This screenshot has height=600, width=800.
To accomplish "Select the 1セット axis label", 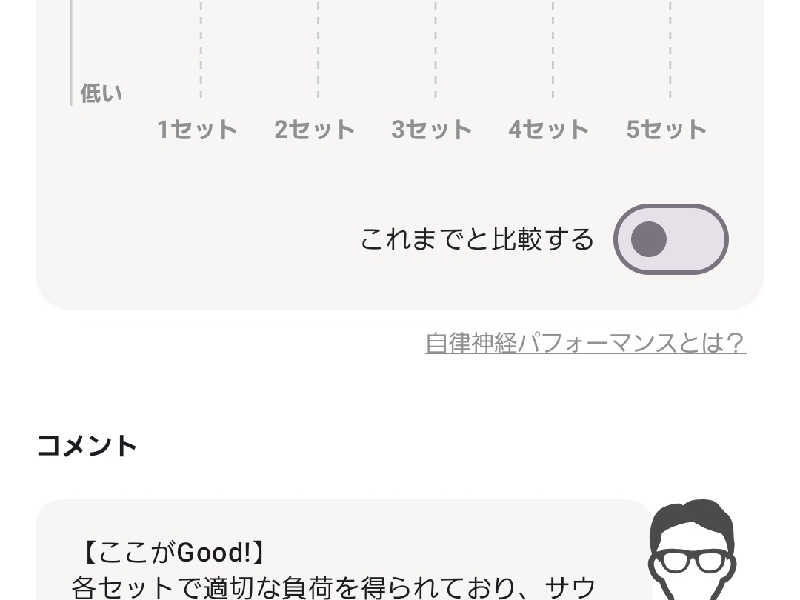I will point(197,130).
